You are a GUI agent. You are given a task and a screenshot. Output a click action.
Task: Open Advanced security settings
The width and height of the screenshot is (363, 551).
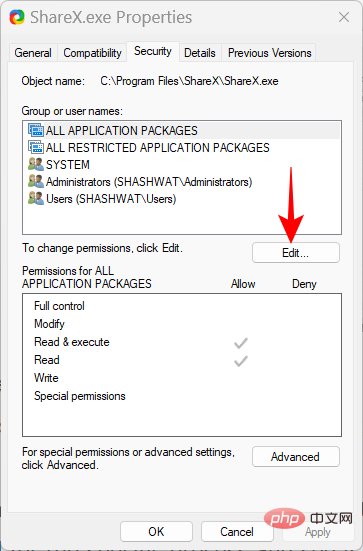point(296,456)
